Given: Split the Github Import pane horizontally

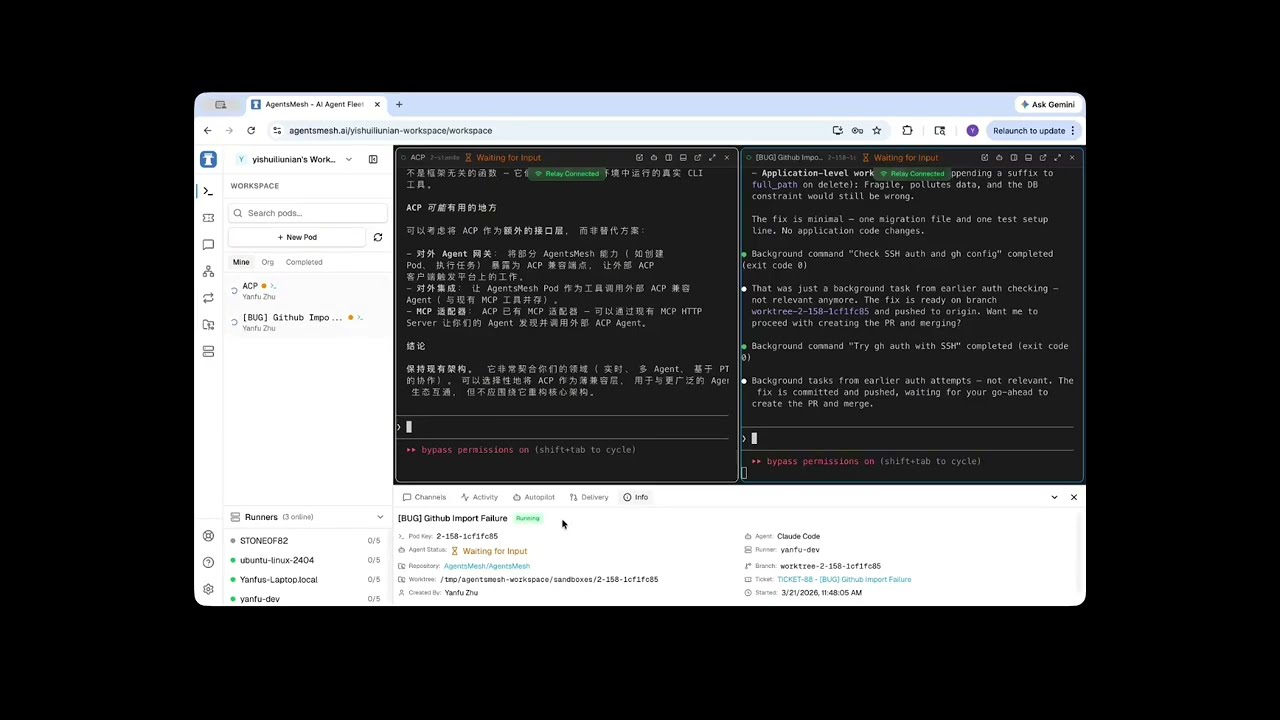Looking at the screenshot, I should tap(1028, 157).
